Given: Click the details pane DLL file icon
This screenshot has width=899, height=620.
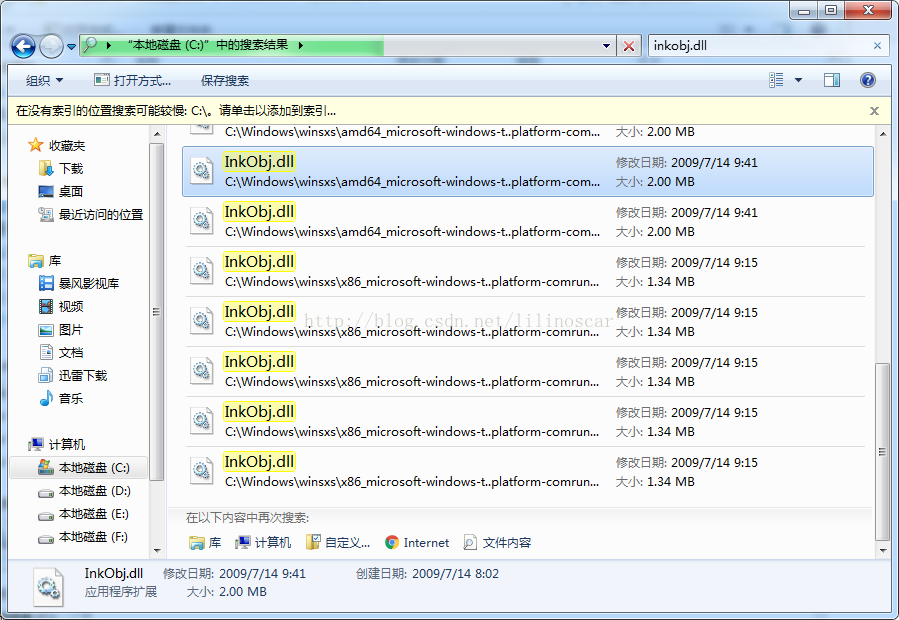Looking at the screenshot, I should point(48,587).
